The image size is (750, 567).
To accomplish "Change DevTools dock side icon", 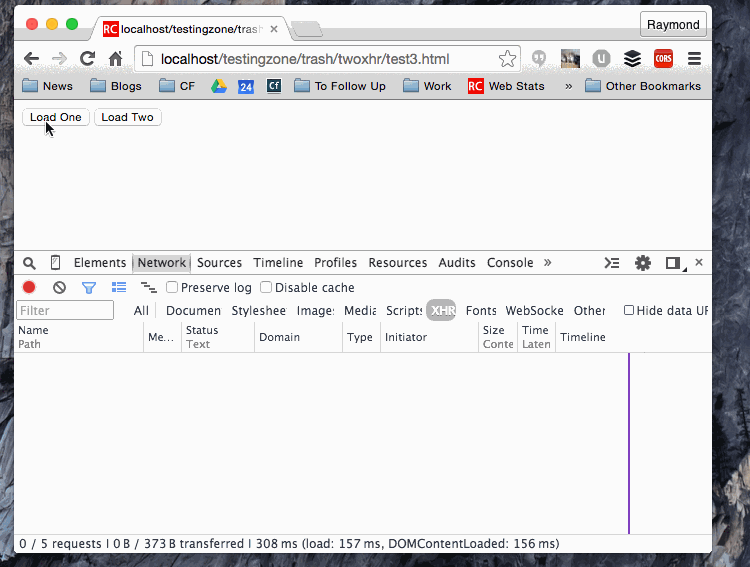I will tap(673, 263).
